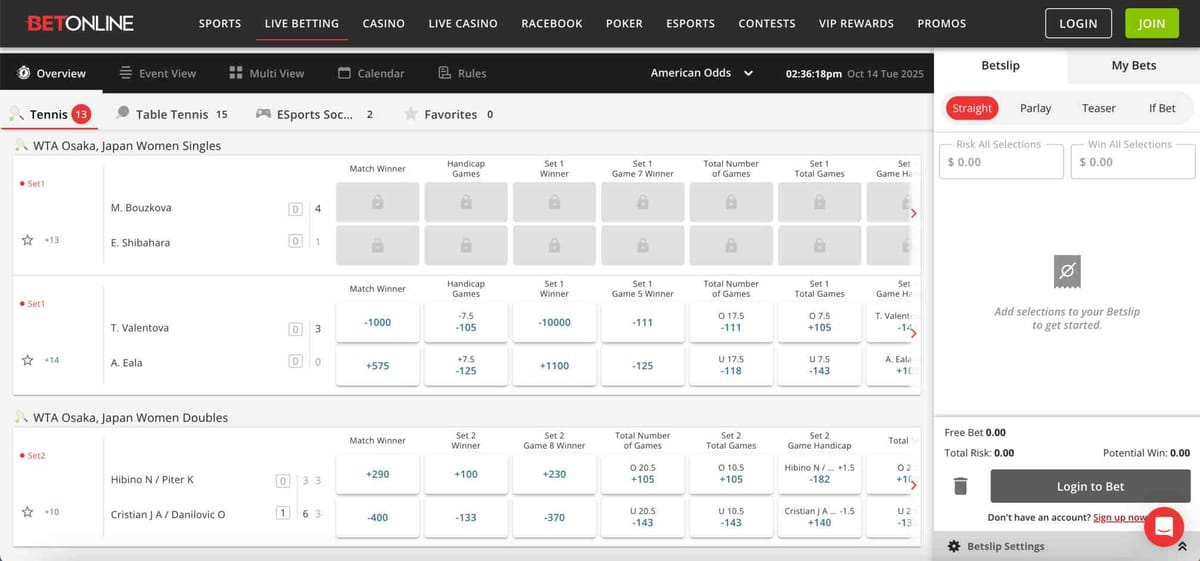The height and width of the screenshot is (561, 1200).
Task: Click the Table Tennis paddle icon
Action: 123,114
